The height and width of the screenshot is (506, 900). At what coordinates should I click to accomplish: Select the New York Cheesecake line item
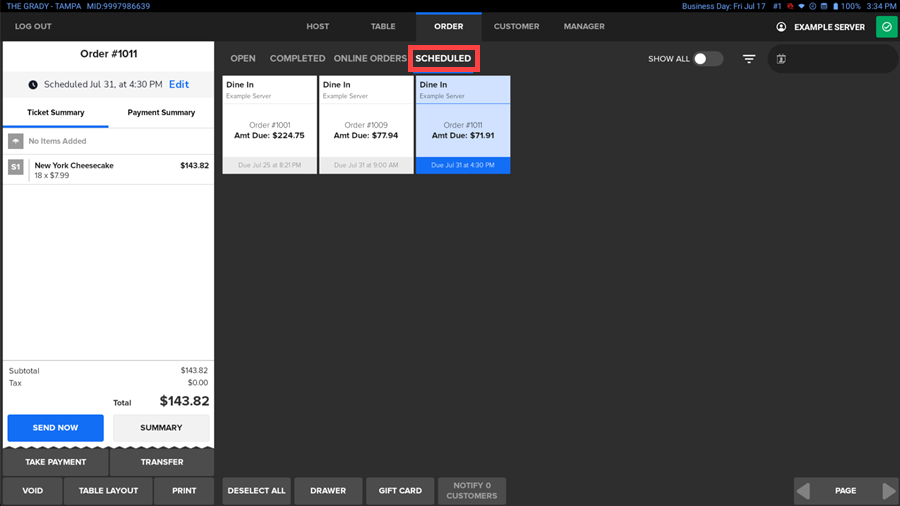[108, 170]
